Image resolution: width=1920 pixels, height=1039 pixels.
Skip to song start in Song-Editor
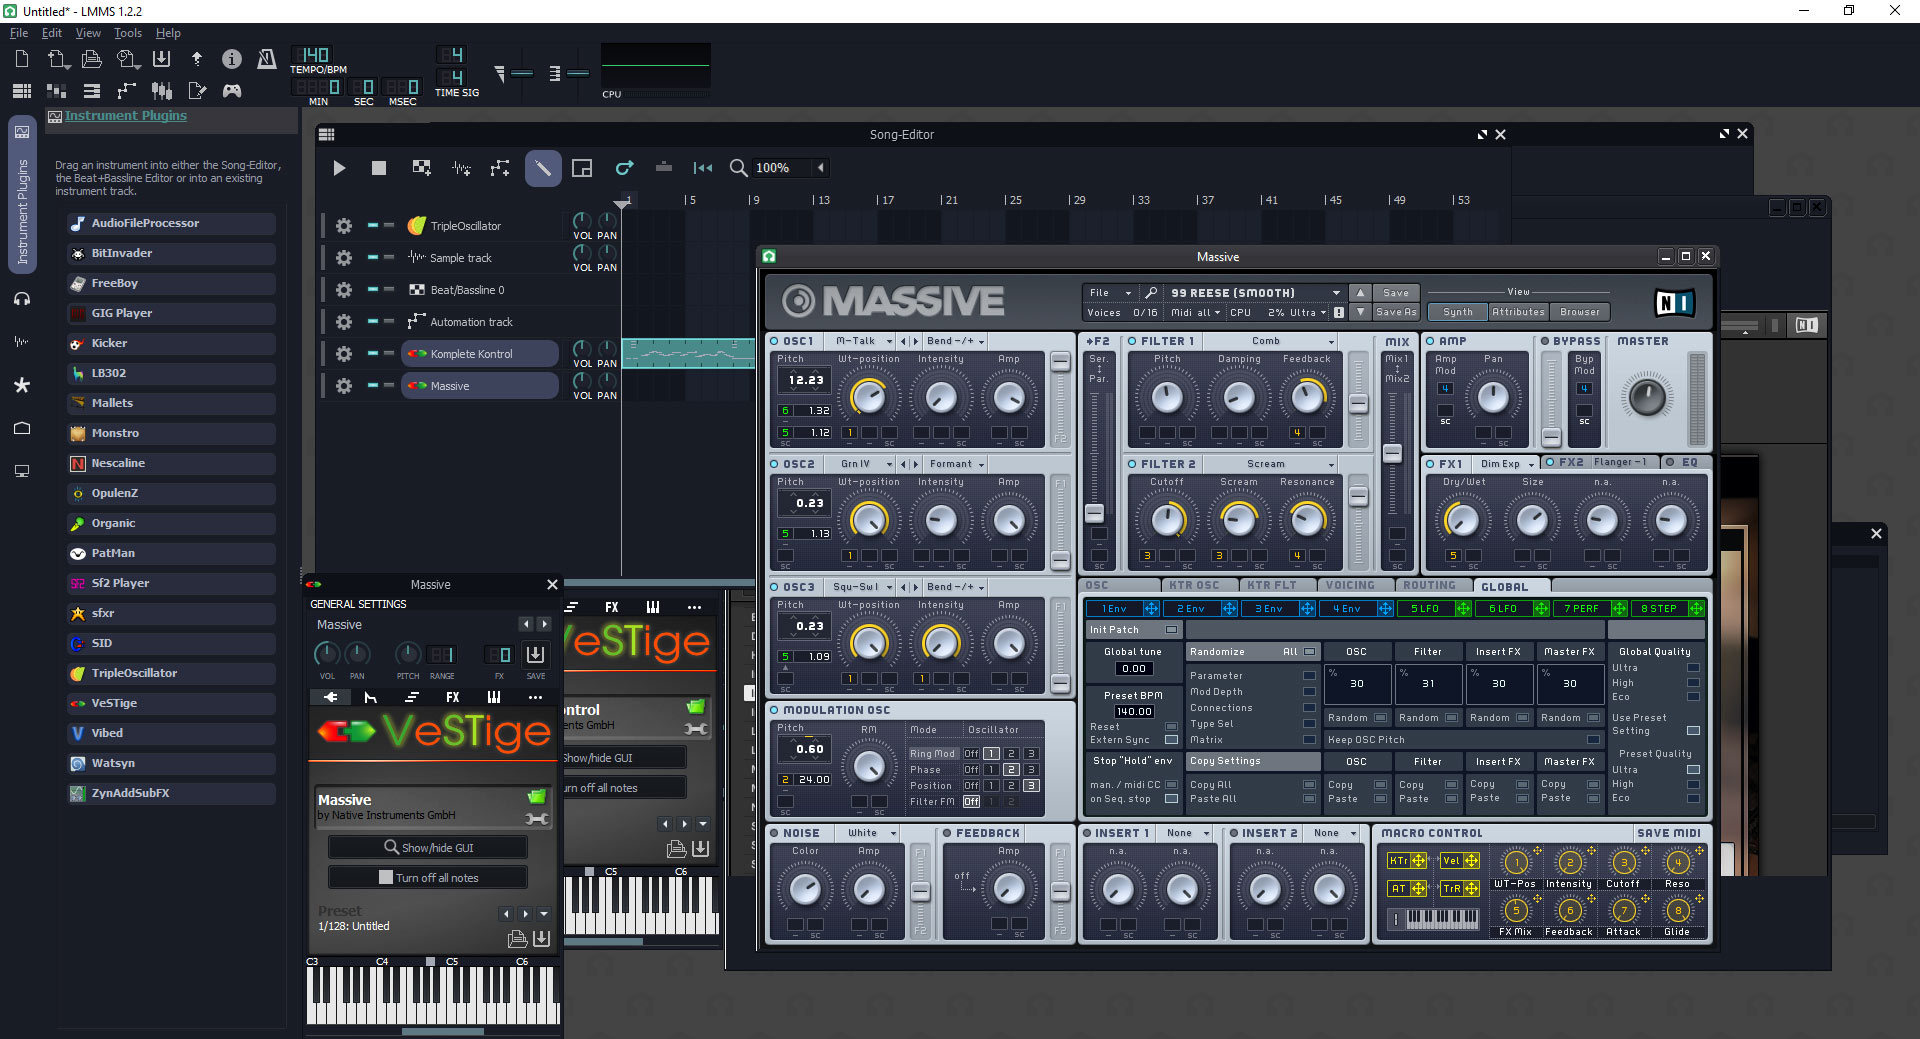click(703, 168)
